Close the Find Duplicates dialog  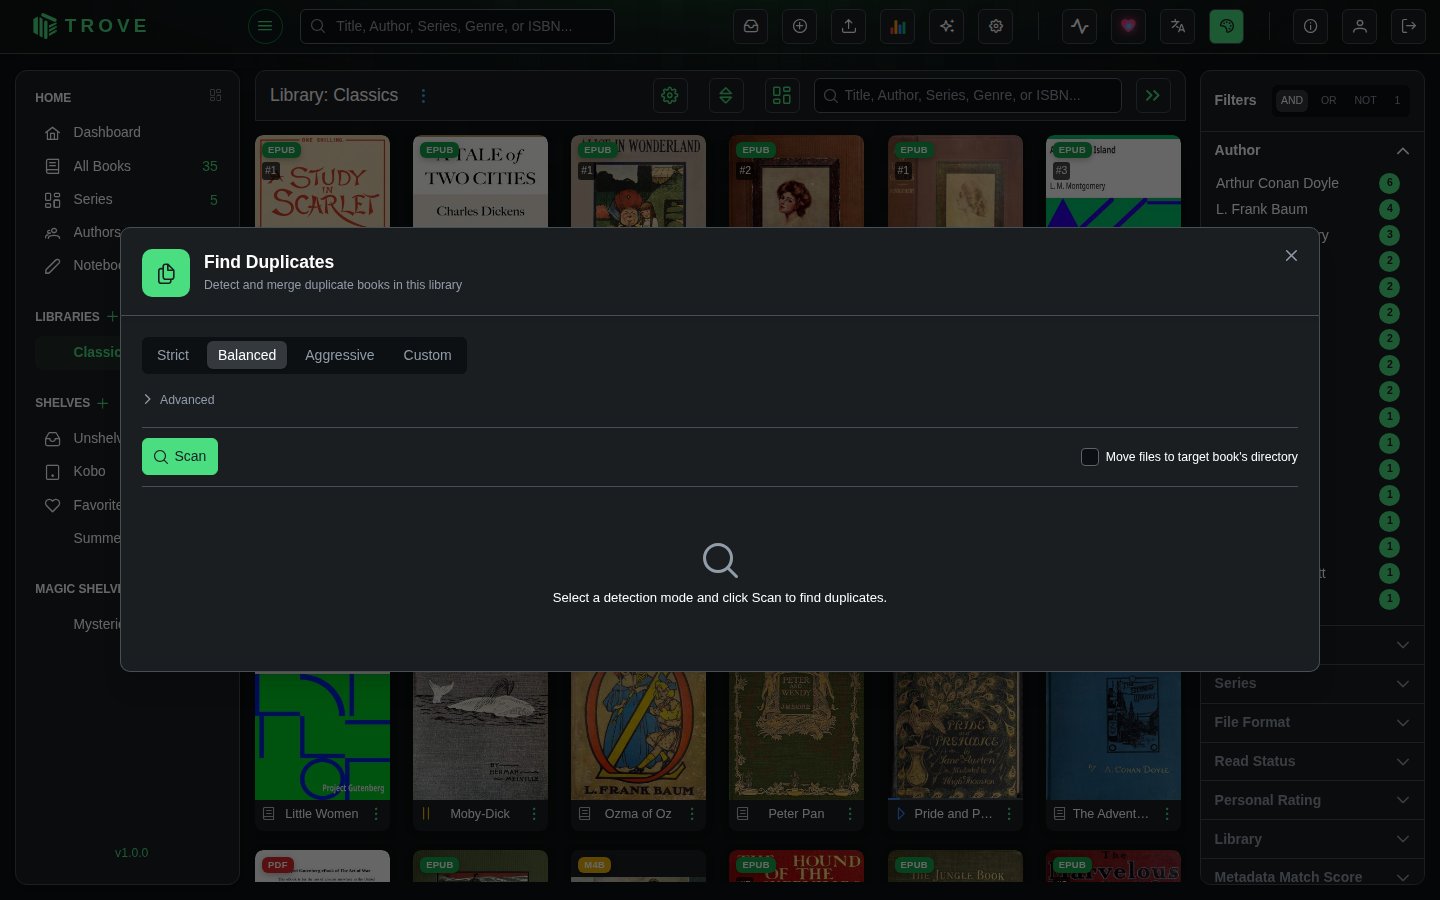1291,256
